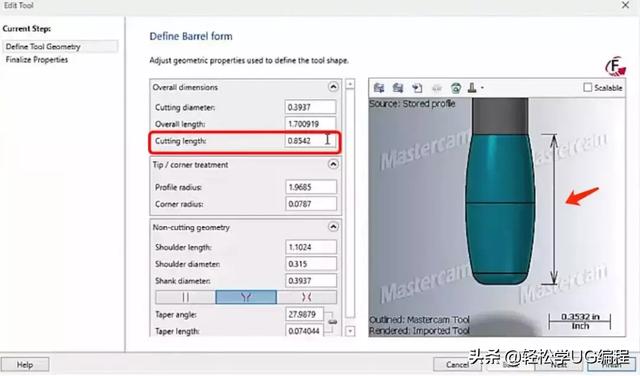Enable the Scalable checkbox
This screenshot has width=640, height=376.
point(587,87)
